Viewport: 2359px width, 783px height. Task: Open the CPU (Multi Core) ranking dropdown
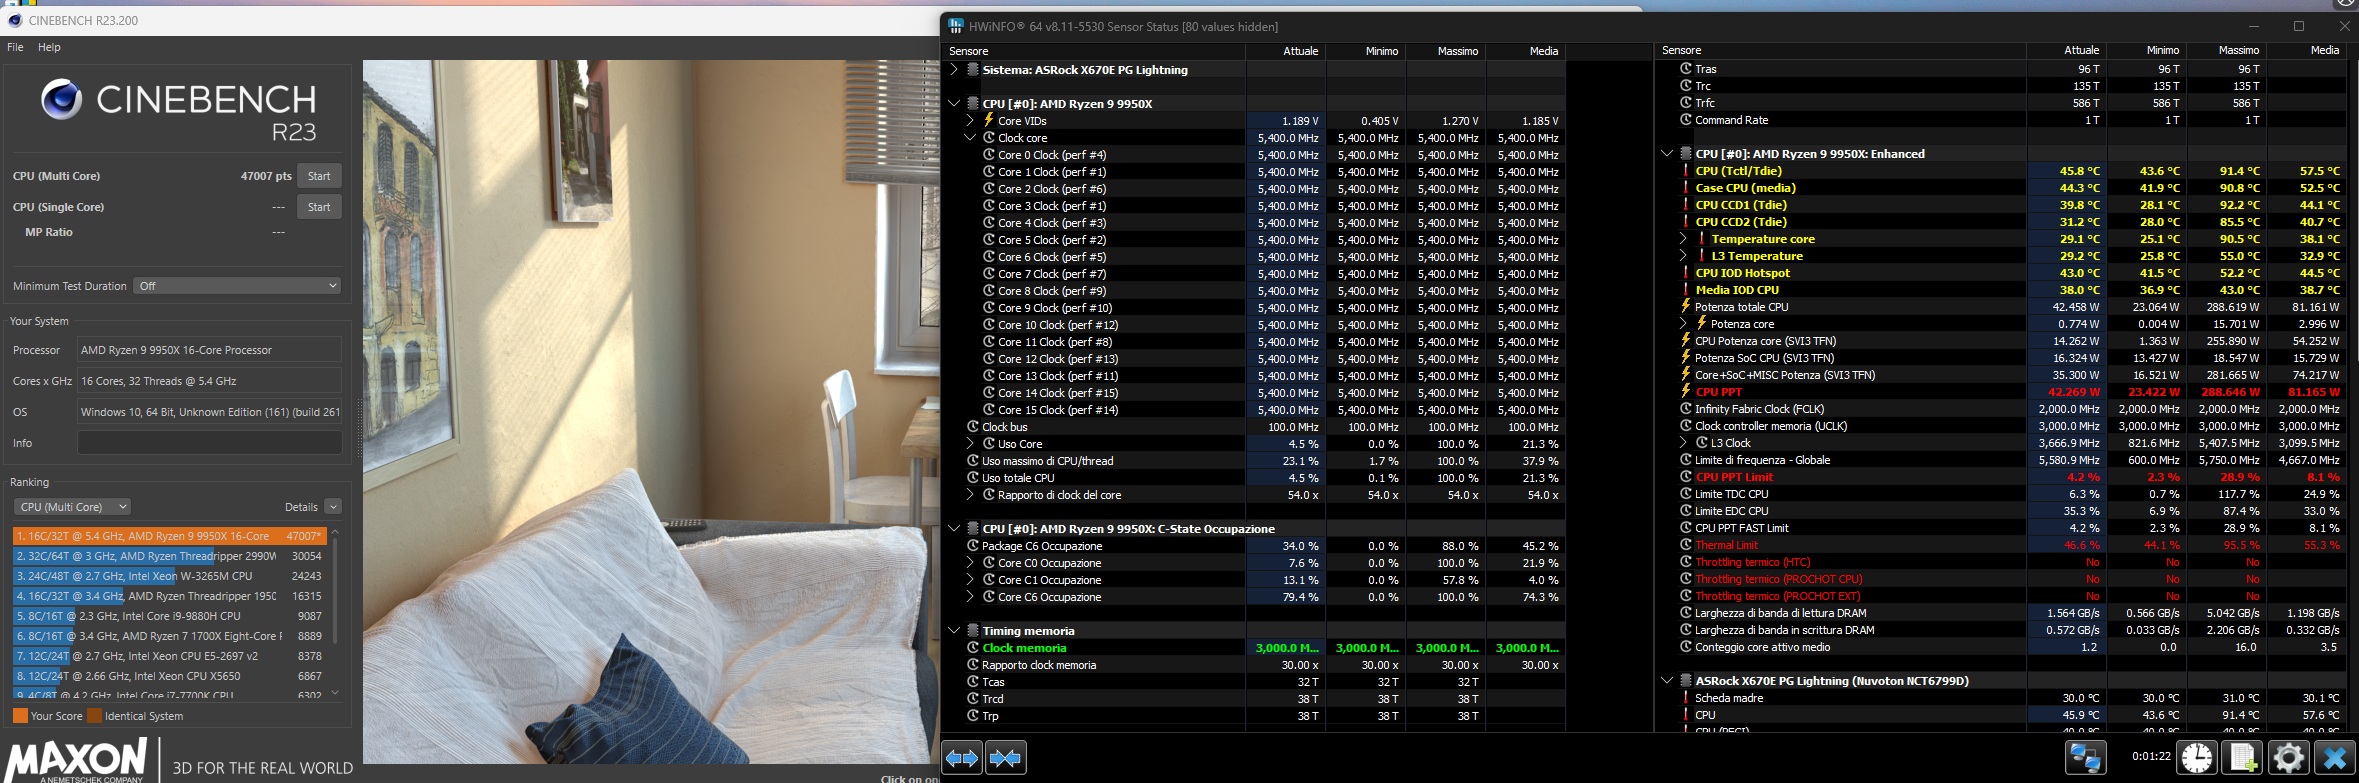[x=74, y=507]
